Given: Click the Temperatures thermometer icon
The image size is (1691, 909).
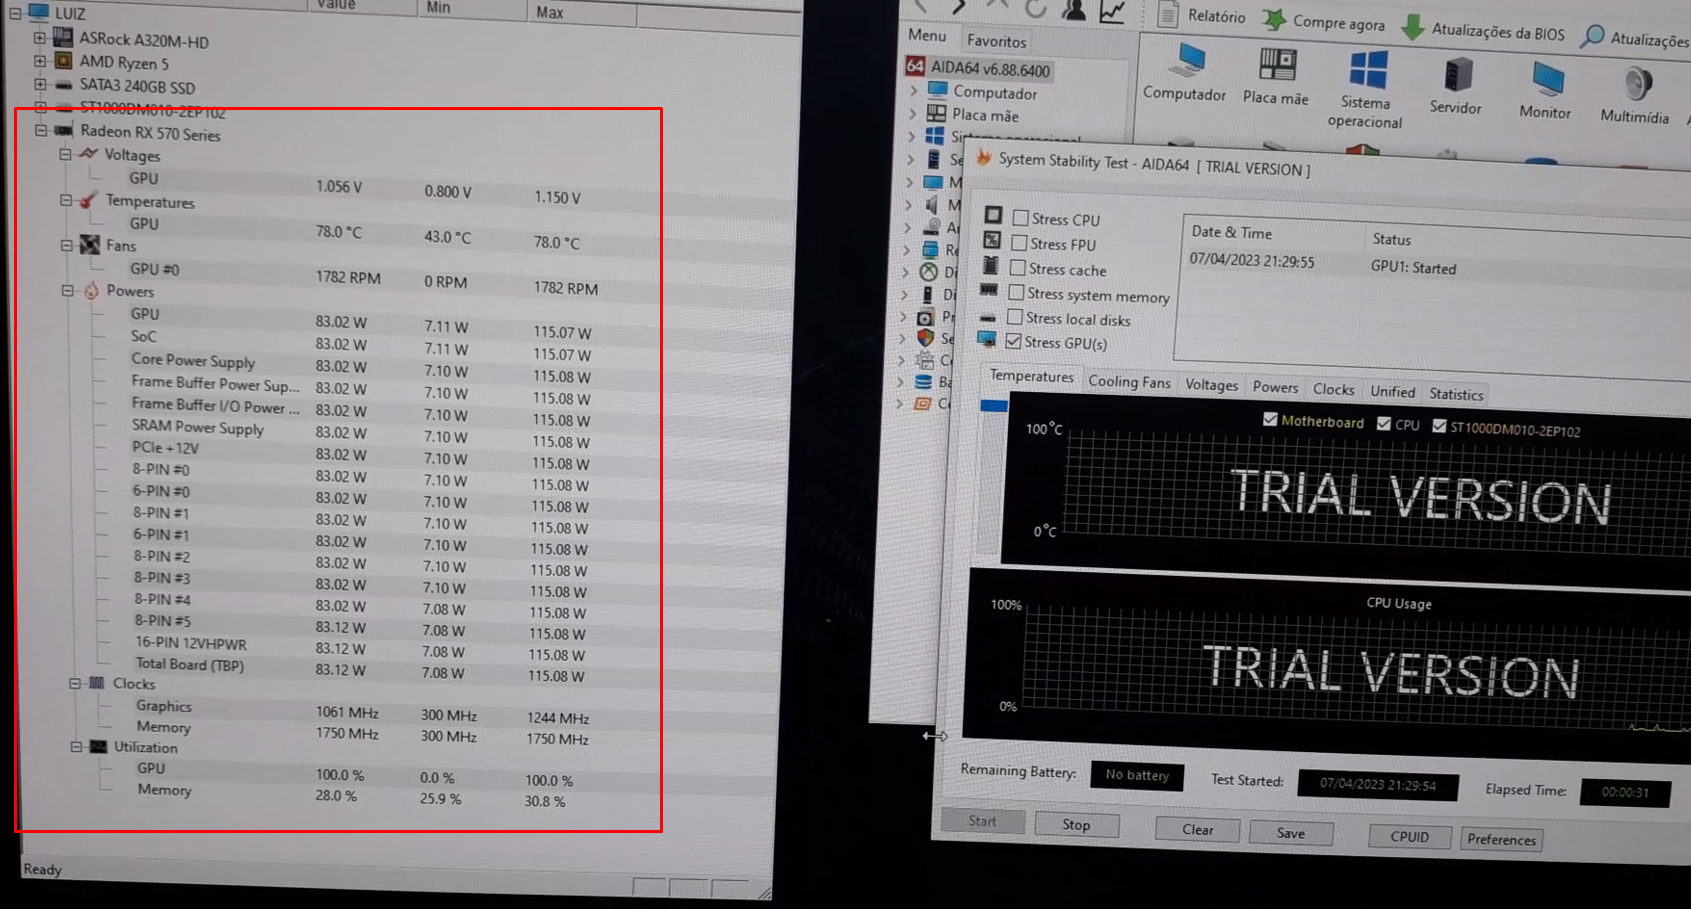Looking at the screenshot, I should pos(89,199).
